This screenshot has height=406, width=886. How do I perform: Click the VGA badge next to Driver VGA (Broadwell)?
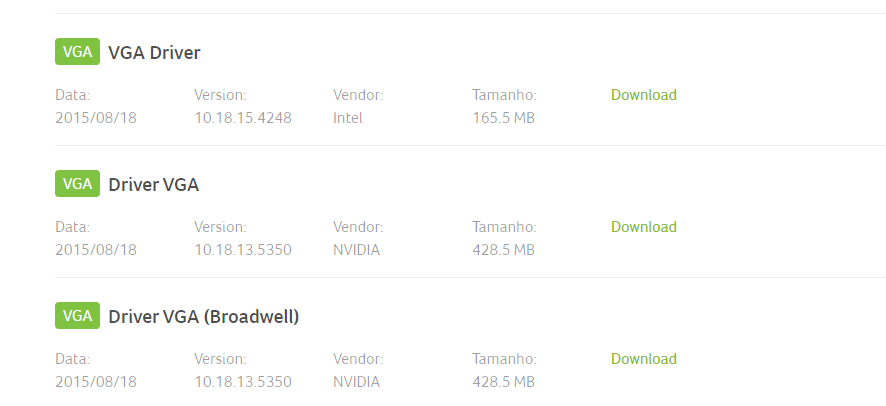pos(77,315)
